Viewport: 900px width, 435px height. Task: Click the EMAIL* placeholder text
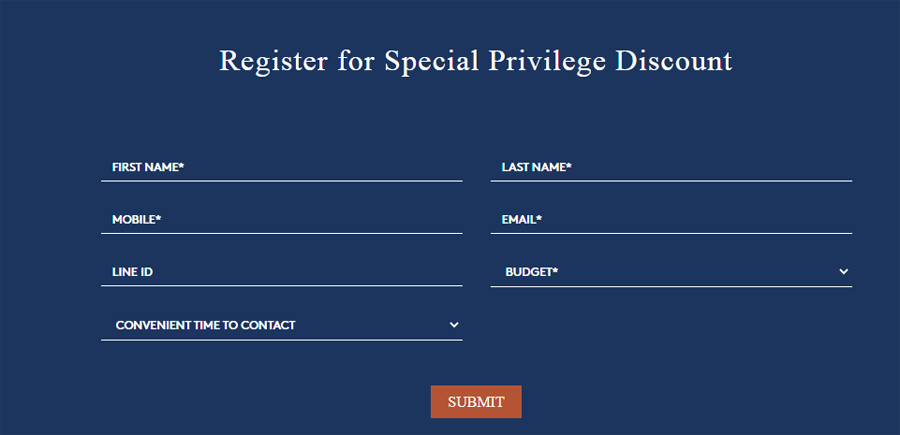(x=521, y=219)
